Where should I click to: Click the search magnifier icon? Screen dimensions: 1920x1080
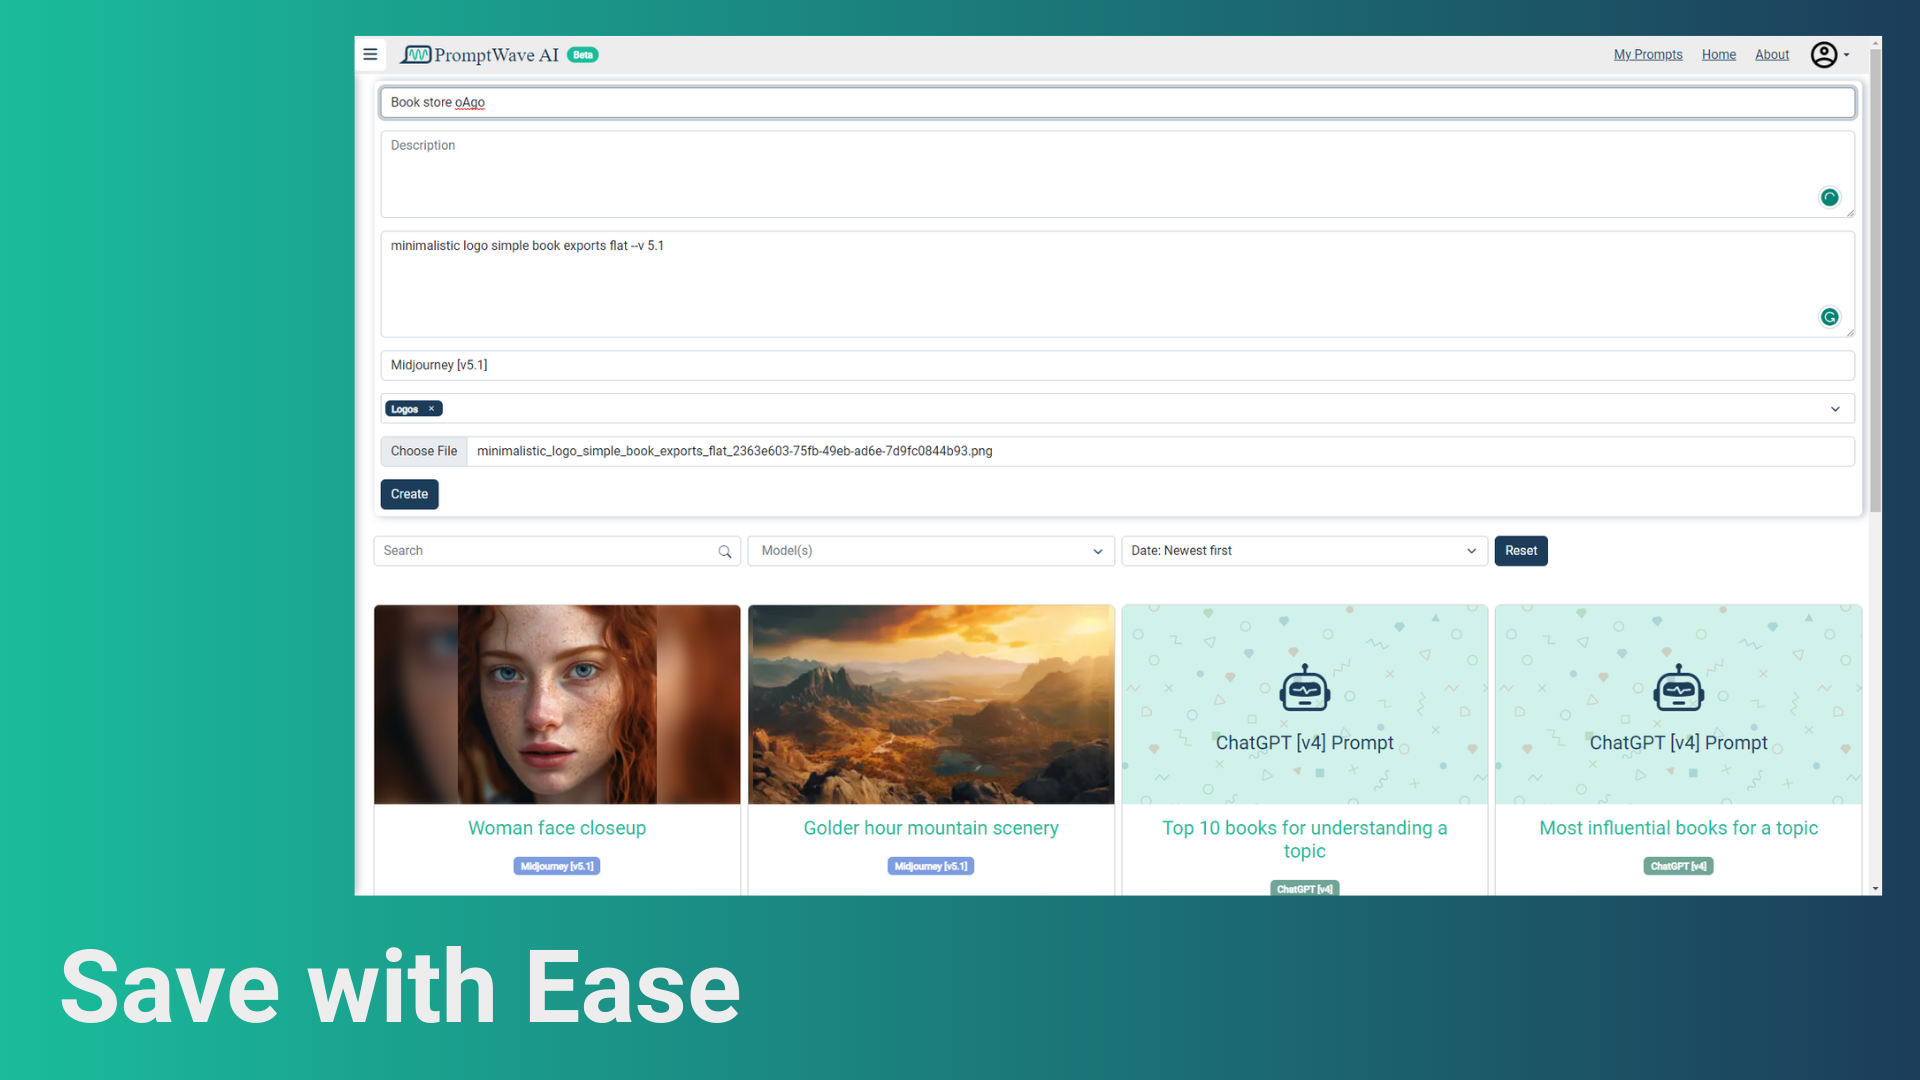(725, 551)
